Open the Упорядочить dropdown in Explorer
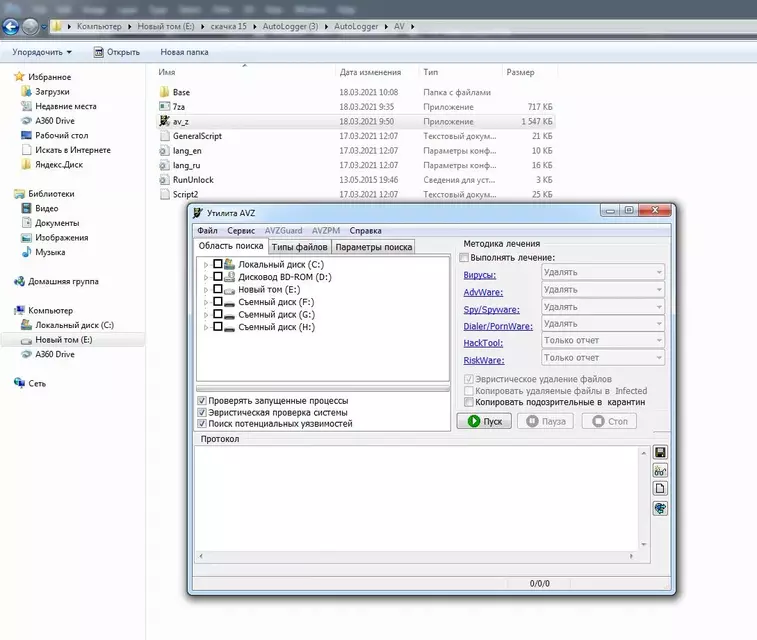This screenshot has width=757, height=640. point(42,52)
